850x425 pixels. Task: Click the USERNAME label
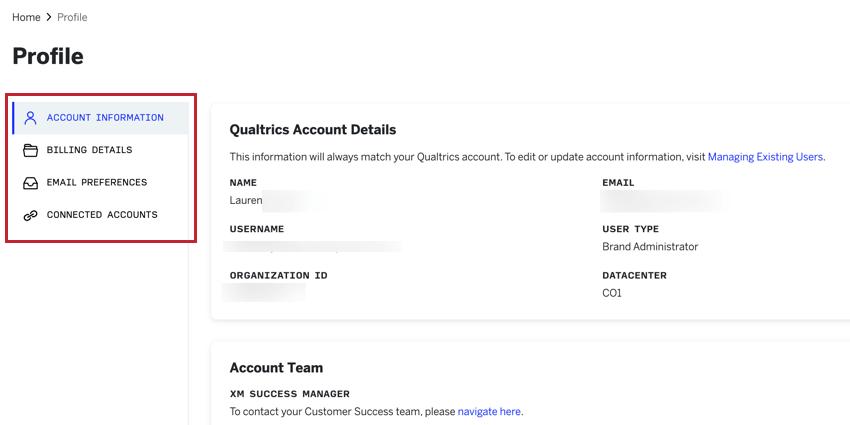(256, 229)
